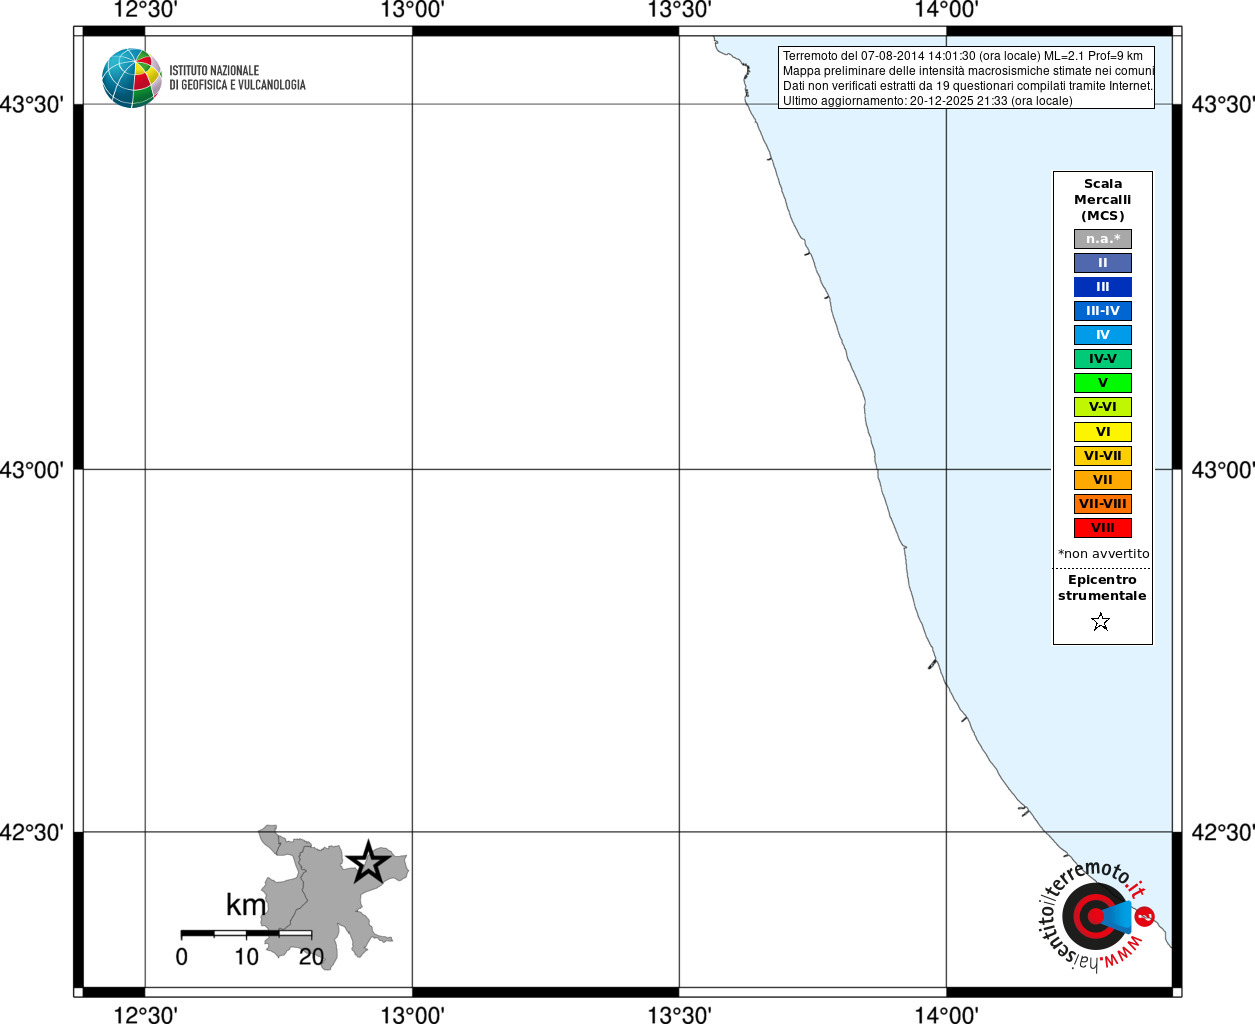Click the bottom axis label 12°30'
This screenshot has height=1024, width=1255.
pyautogui.click(x=145, y=1014)
